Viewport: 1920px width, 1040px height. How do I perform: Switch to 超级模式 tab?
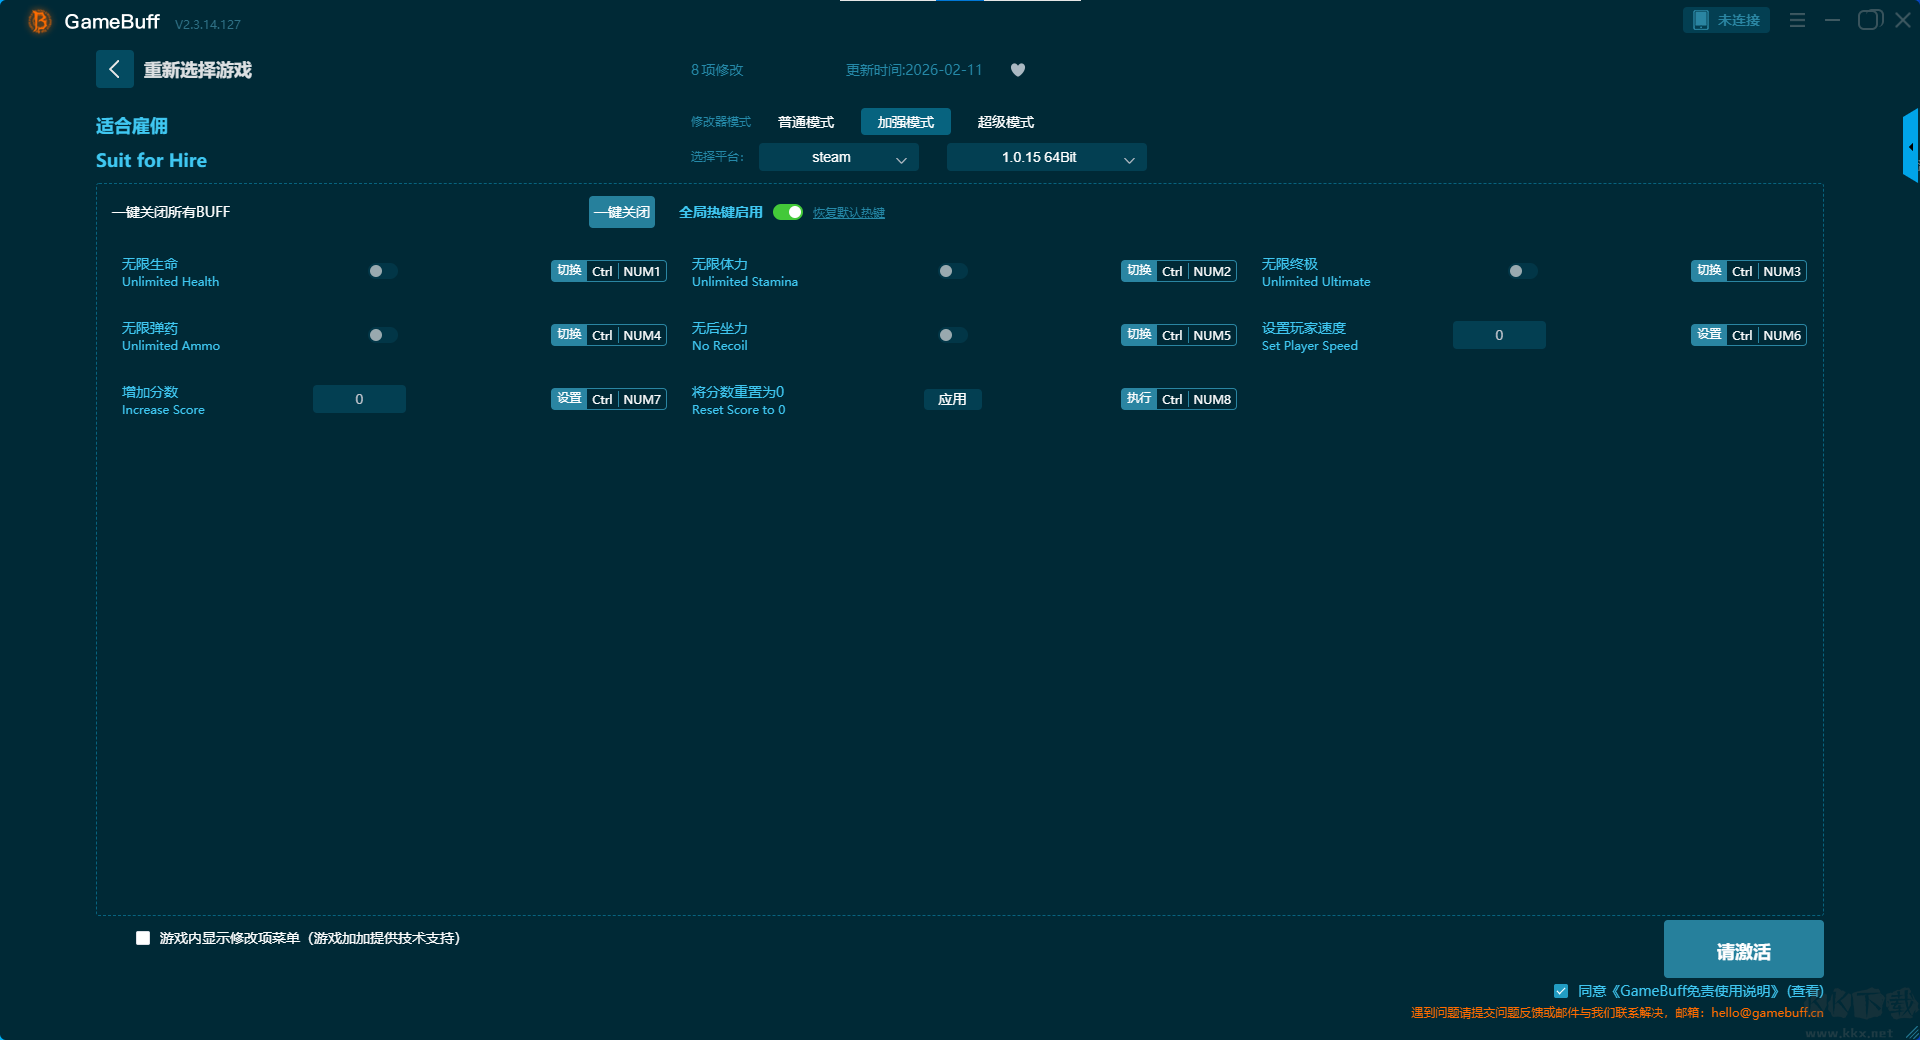[x=1005, y=122]
